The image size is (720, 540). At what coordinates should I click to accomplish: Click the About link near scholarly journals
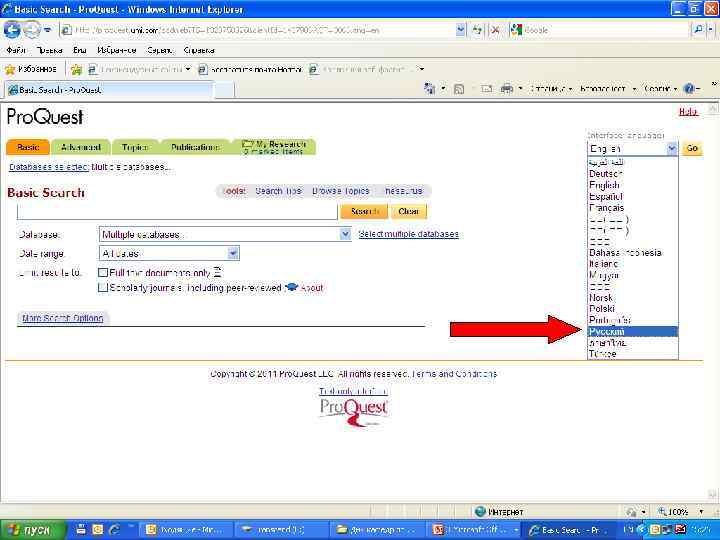[x=312, y=288]
